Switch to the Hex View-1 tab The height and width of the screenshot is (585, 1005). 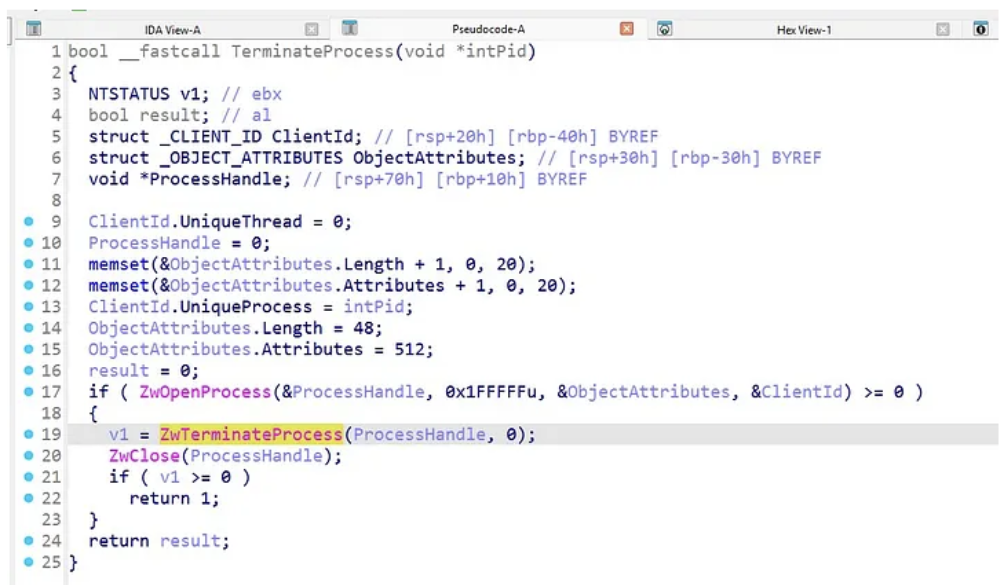pos(802,30)
